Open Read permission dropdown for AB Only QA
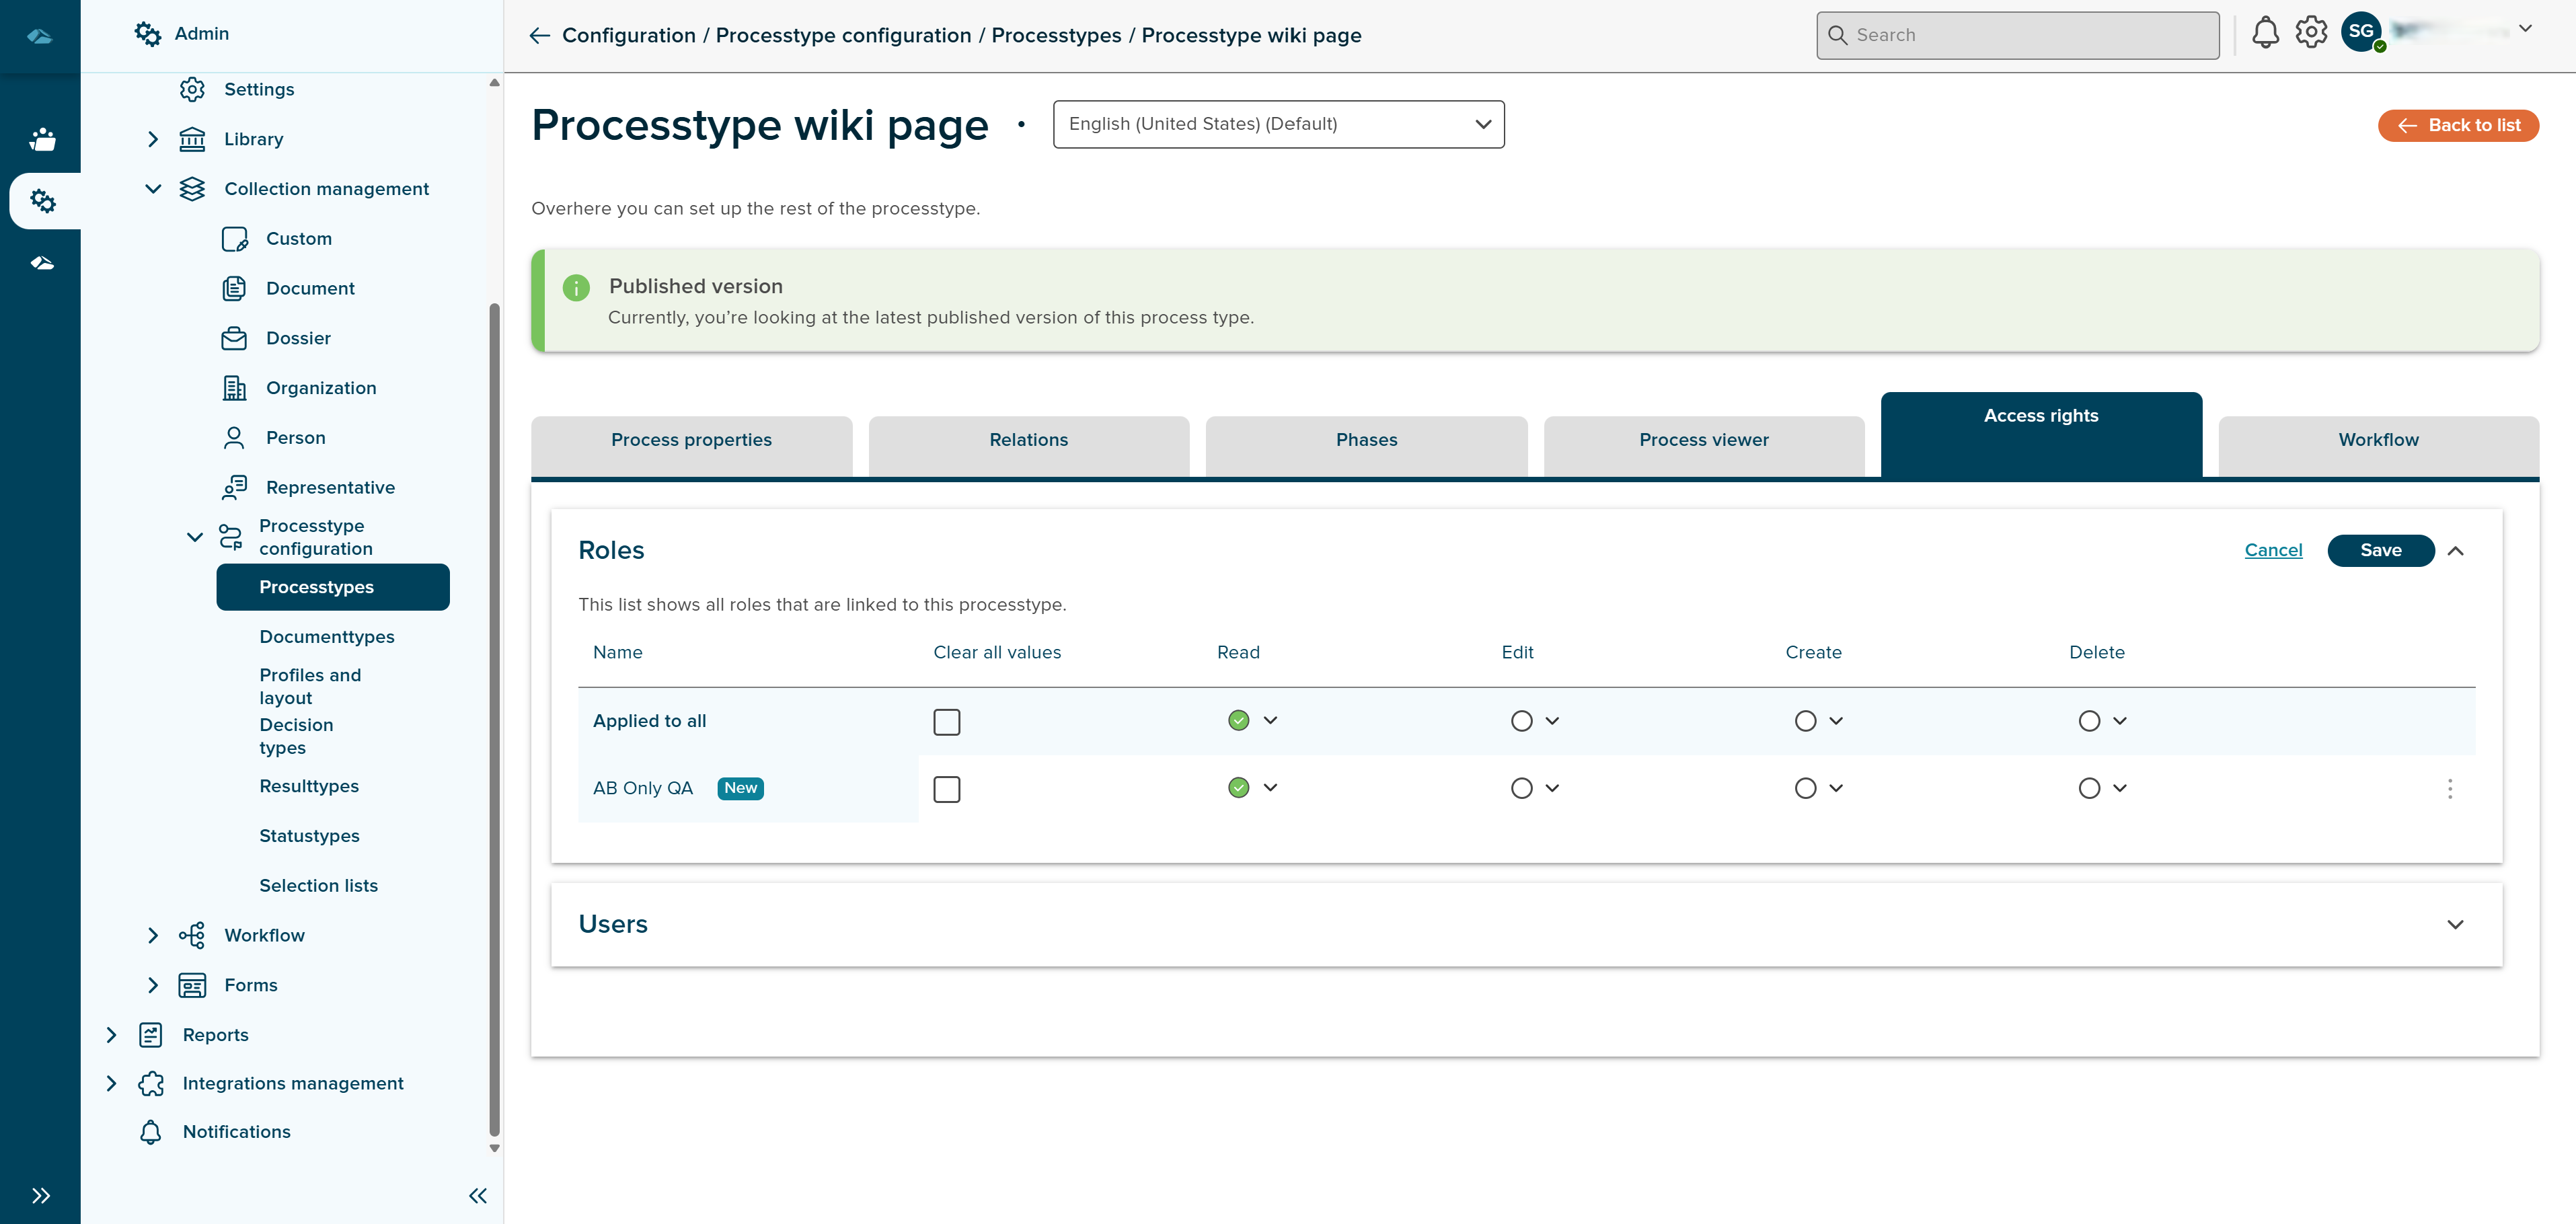Viewport: 2576px width, 1224px height. [1270, 788]
